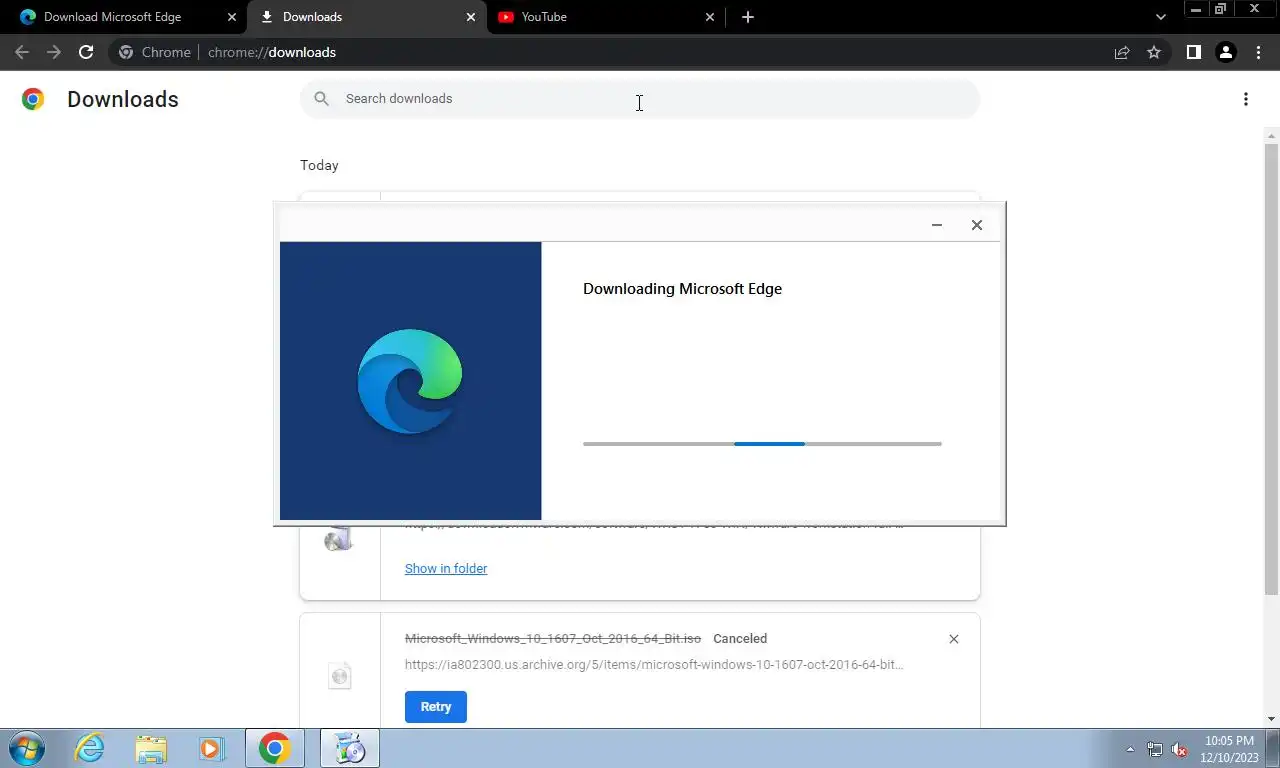Open Chrome three-dot menu in toolbar
The width and height of the screenshot is (1280, 768).
point(1258,52)
